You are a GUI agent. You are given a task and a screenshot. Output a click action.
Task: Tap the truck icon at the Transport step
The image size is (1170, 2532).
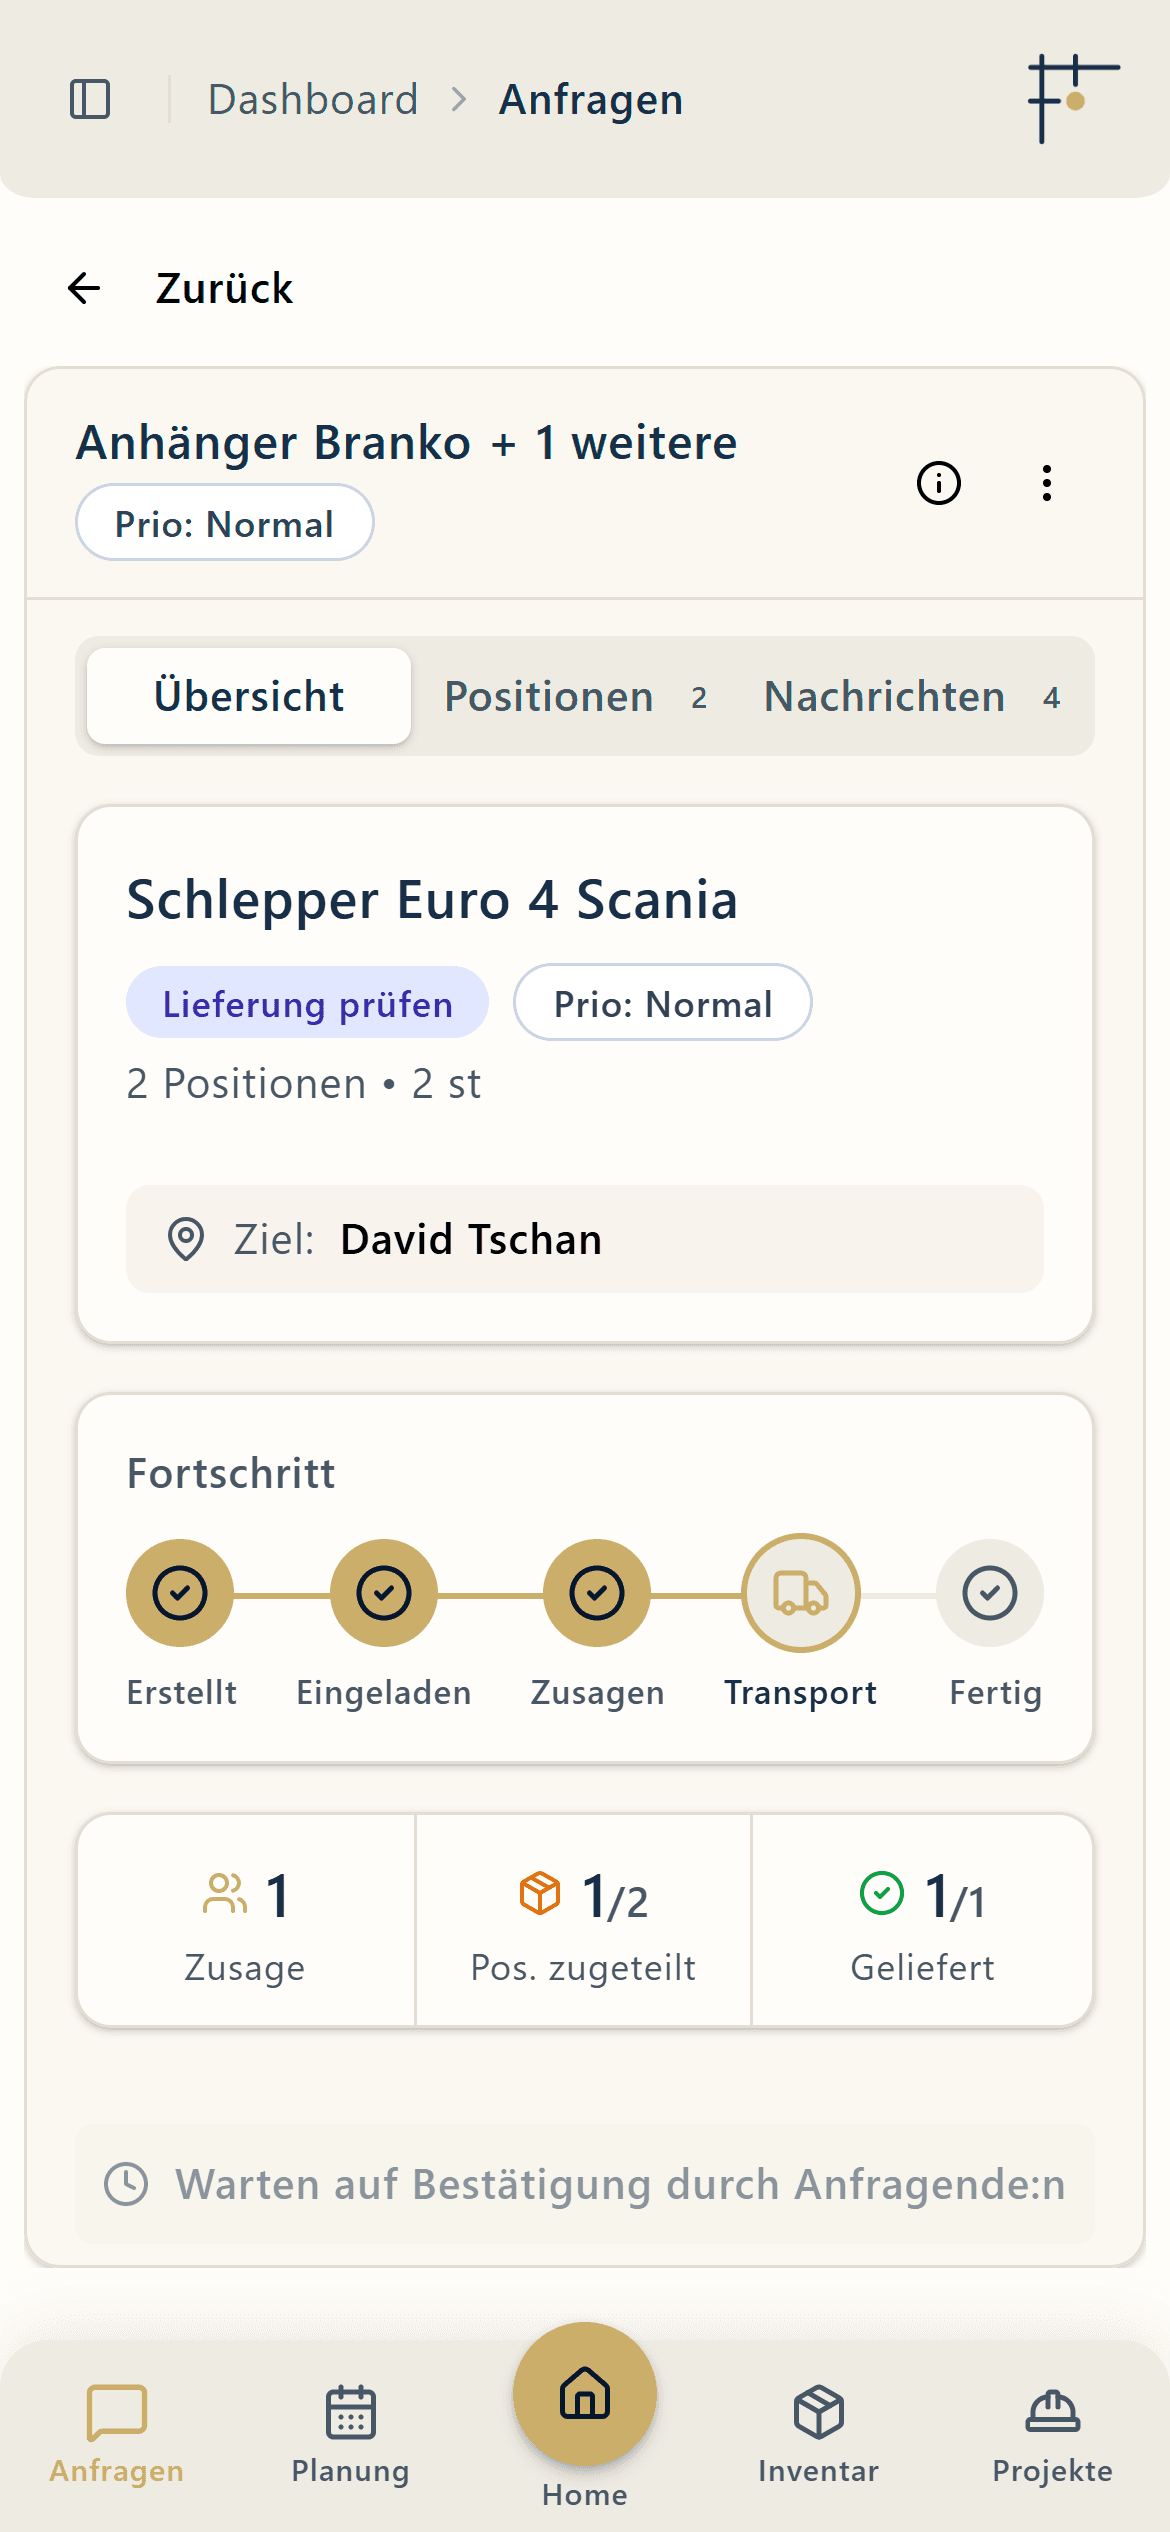click(x=799, y=1592)
